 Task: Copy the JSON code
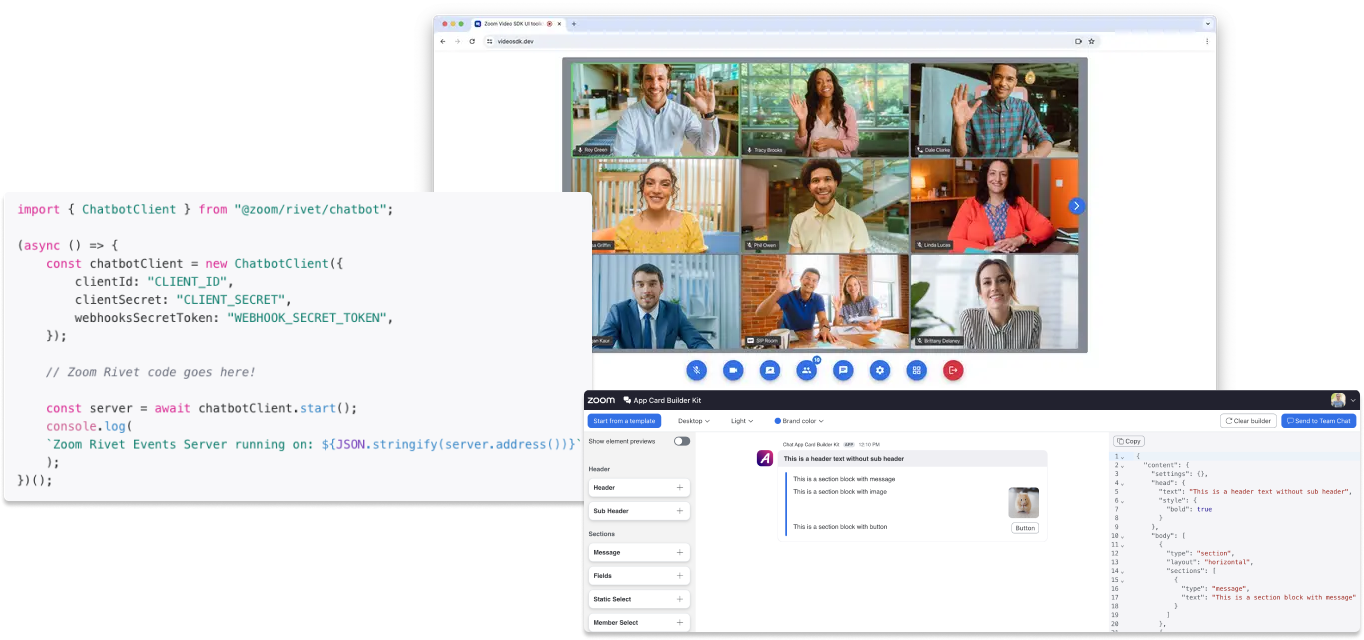[x=1129, y=441]
